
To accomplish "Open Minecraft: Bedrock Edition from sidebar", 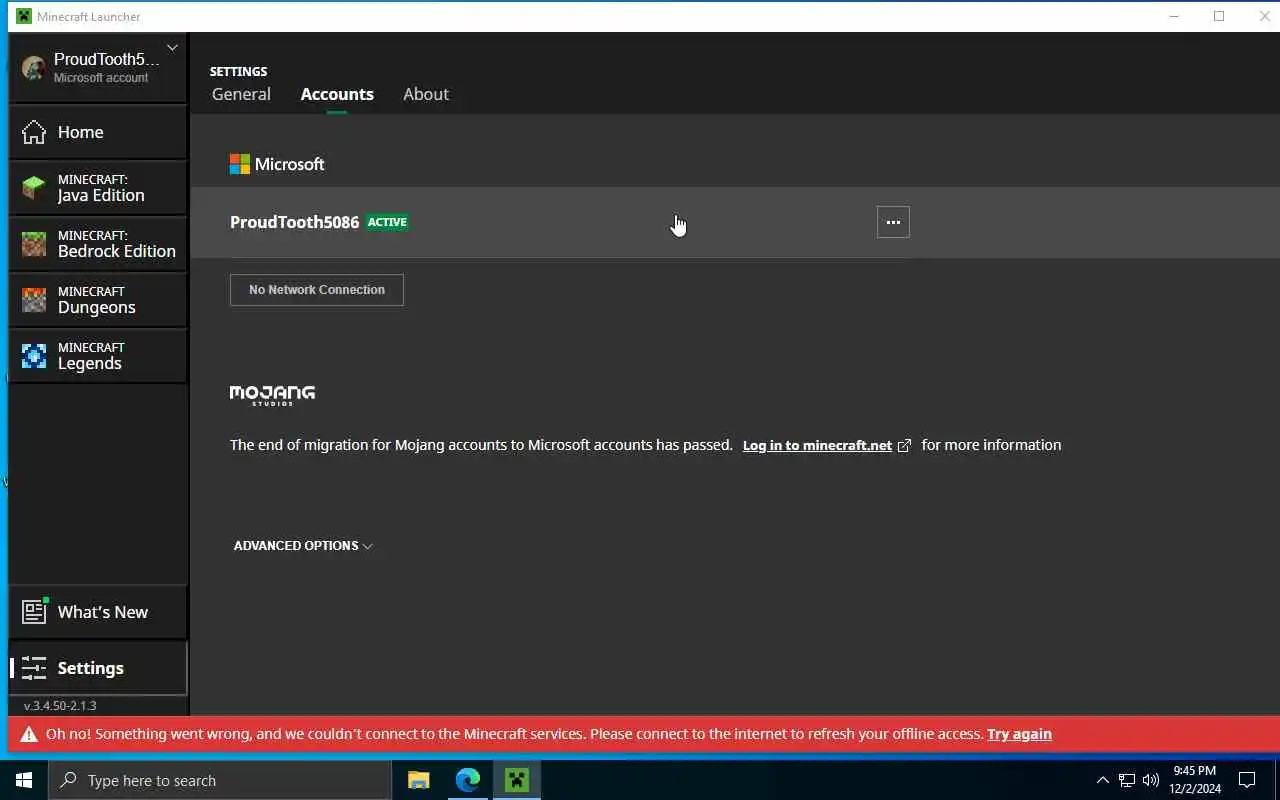I will [x=98, y=244].
